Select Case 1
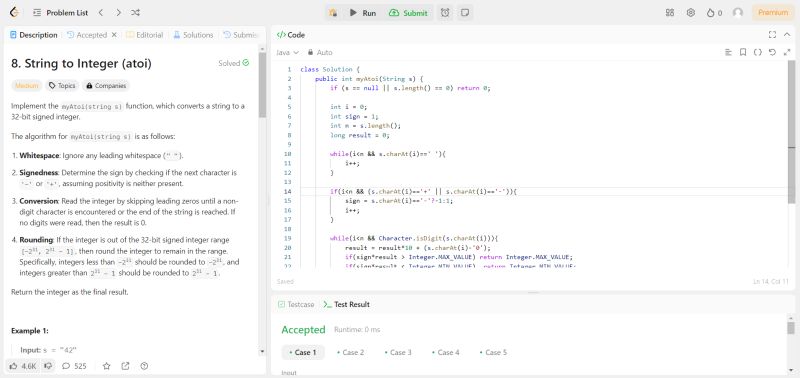 point(303,352)
